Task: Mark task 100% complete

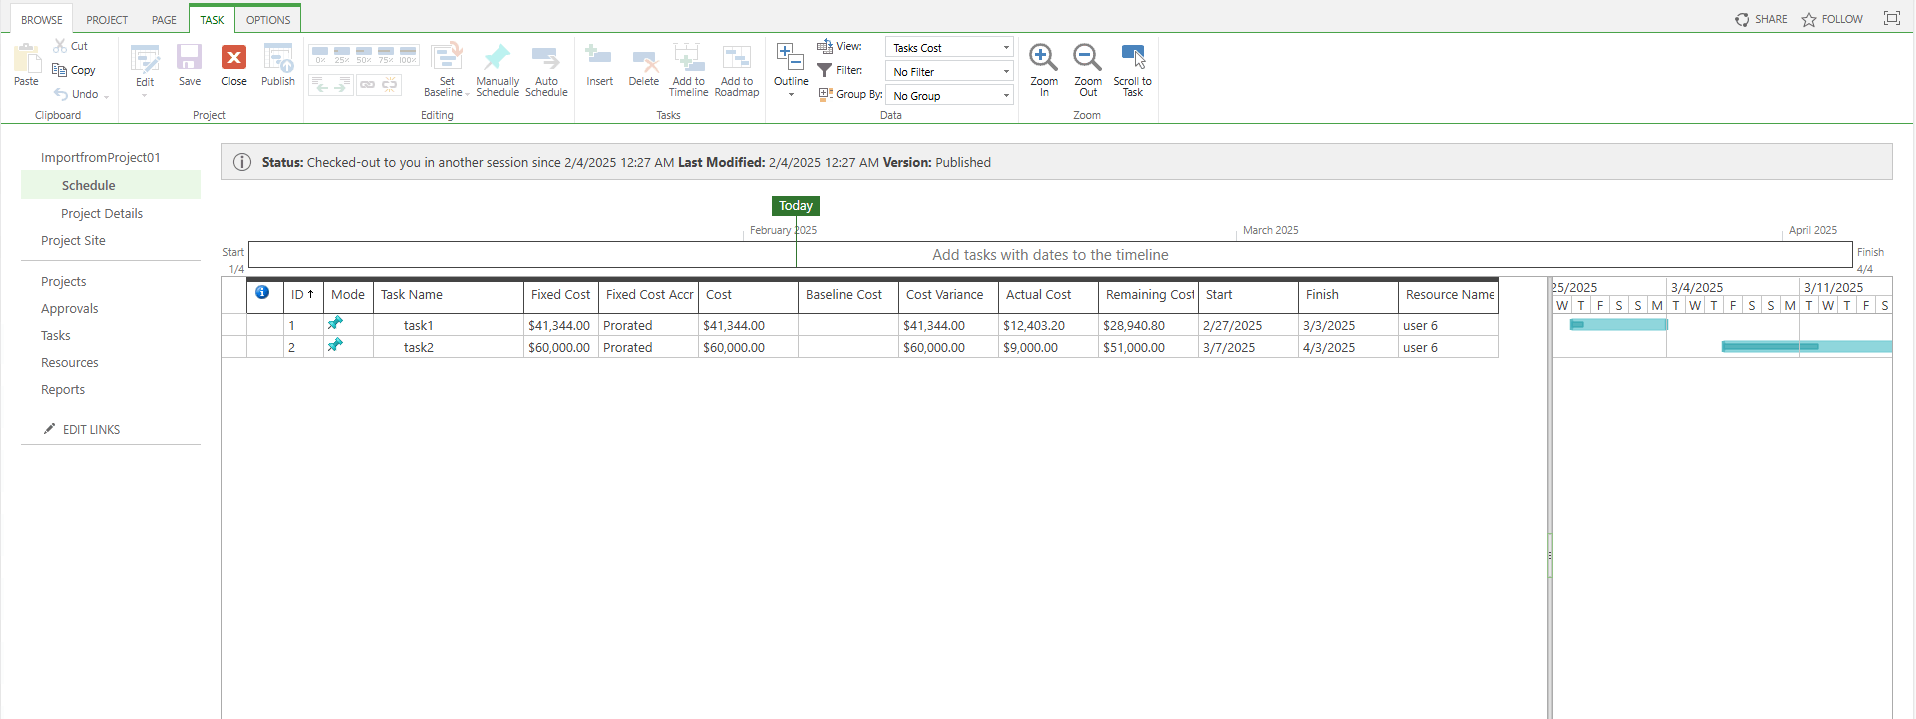Action: click(x=408, y=54)
